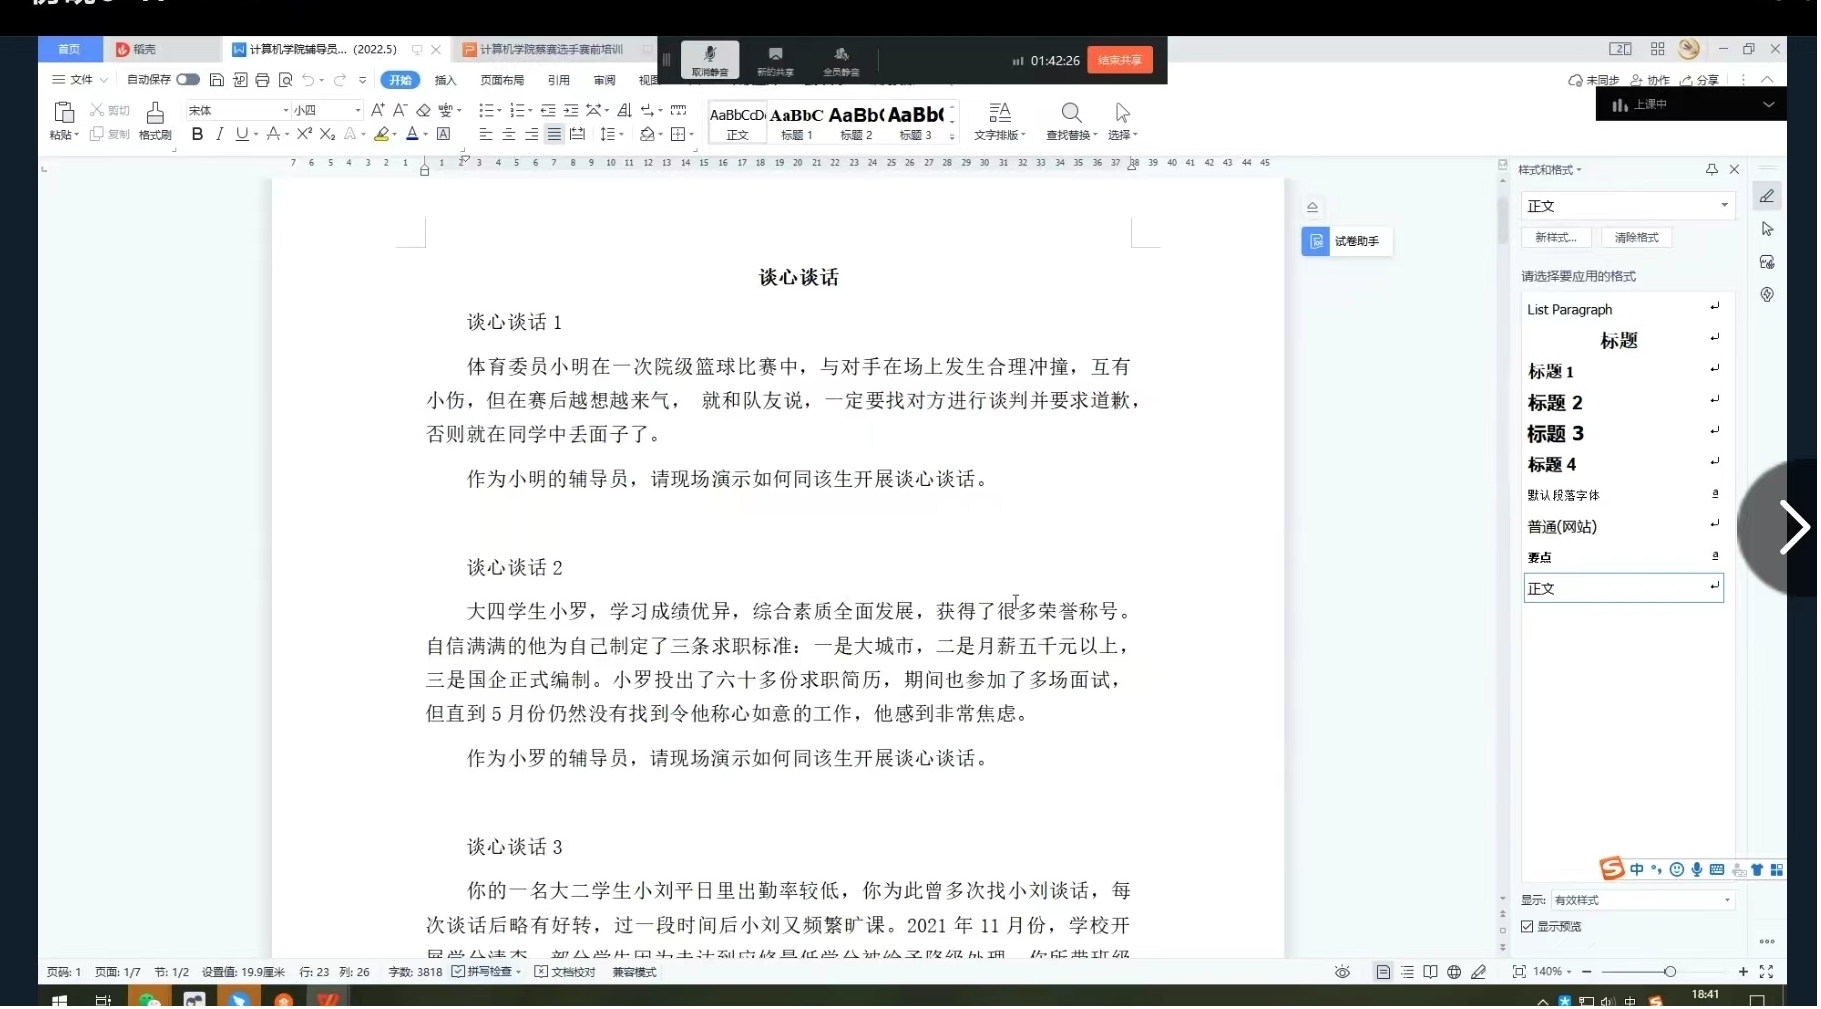Toggle Spell Check (拼写检查) in status bar
This screenshot has height=1009, width=1821.
[486, 972]
